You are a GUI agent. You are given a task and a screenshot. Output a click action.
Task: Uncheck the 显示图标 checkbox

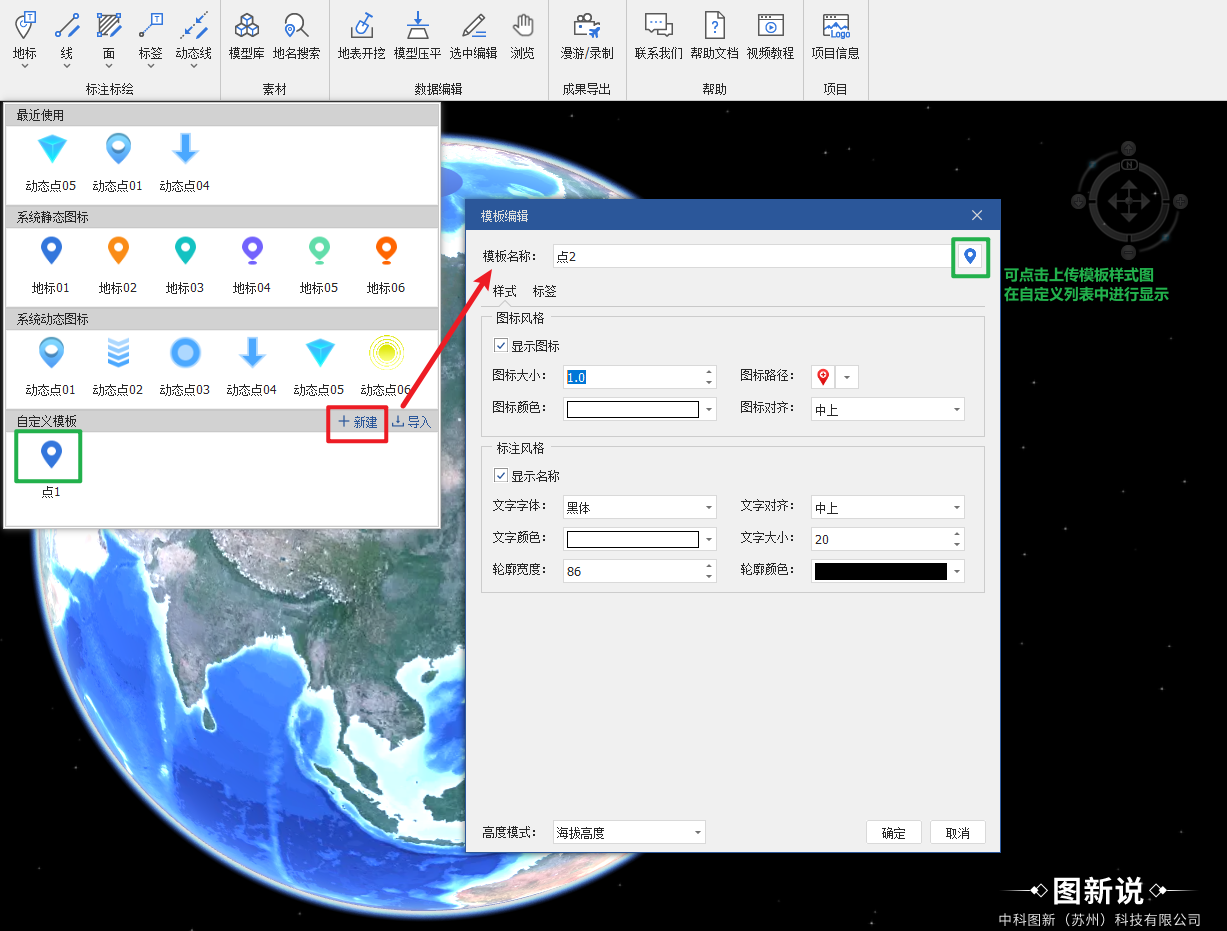[501, 346]
